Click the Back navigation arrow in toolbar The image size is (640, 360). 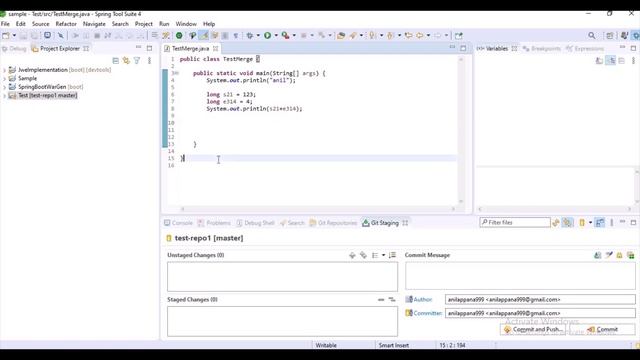420,36
